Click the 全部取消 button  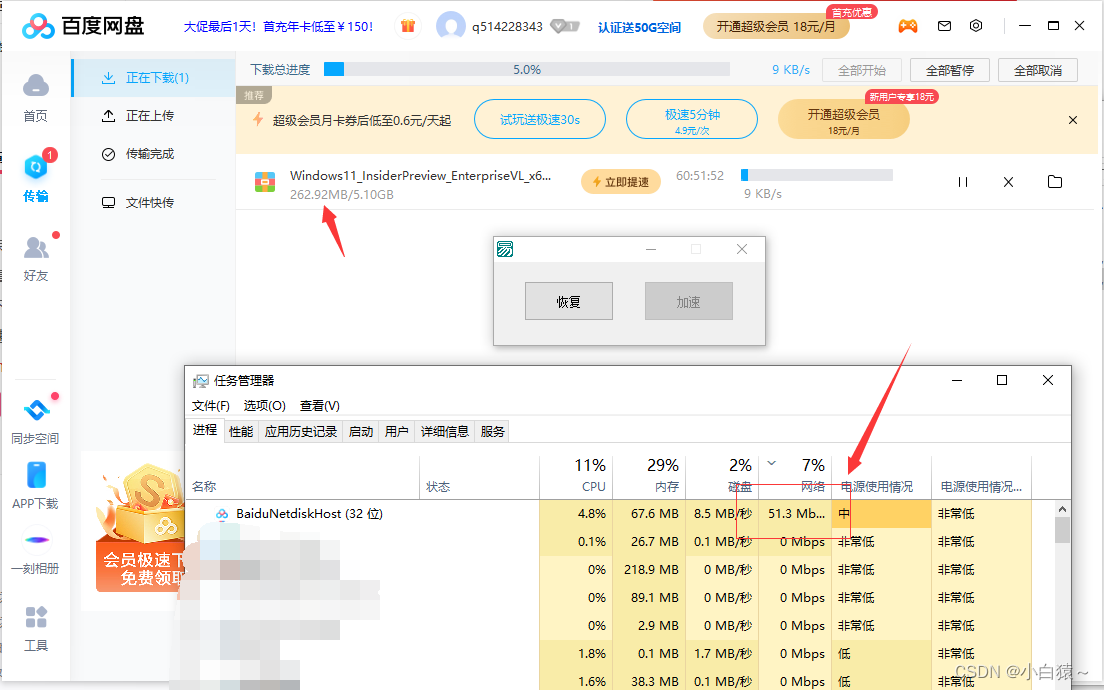1038,70
